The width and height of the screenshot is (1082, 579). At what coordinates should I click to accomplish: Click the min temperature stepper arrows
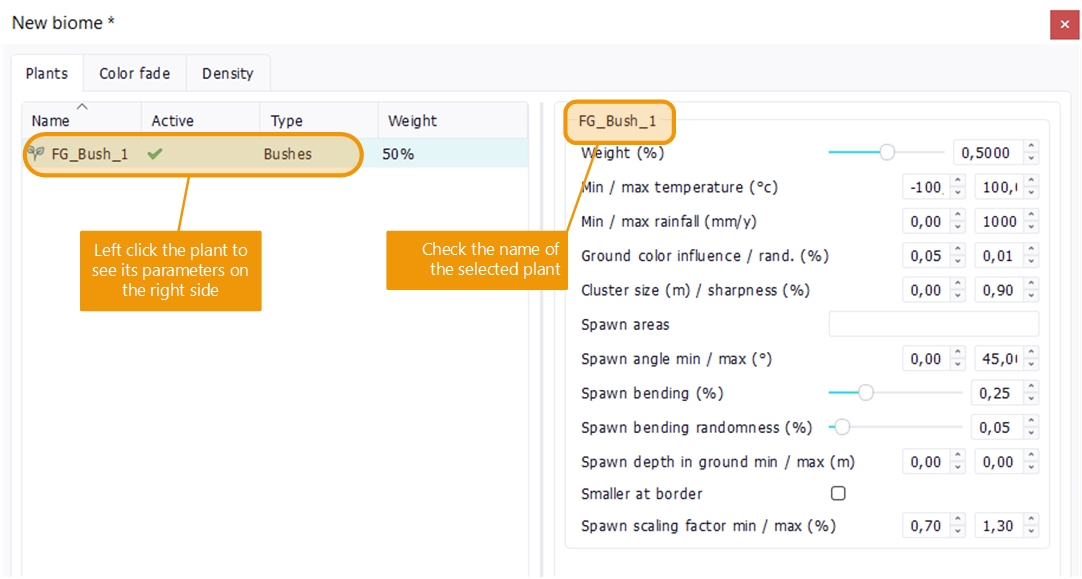pos(957,187)
